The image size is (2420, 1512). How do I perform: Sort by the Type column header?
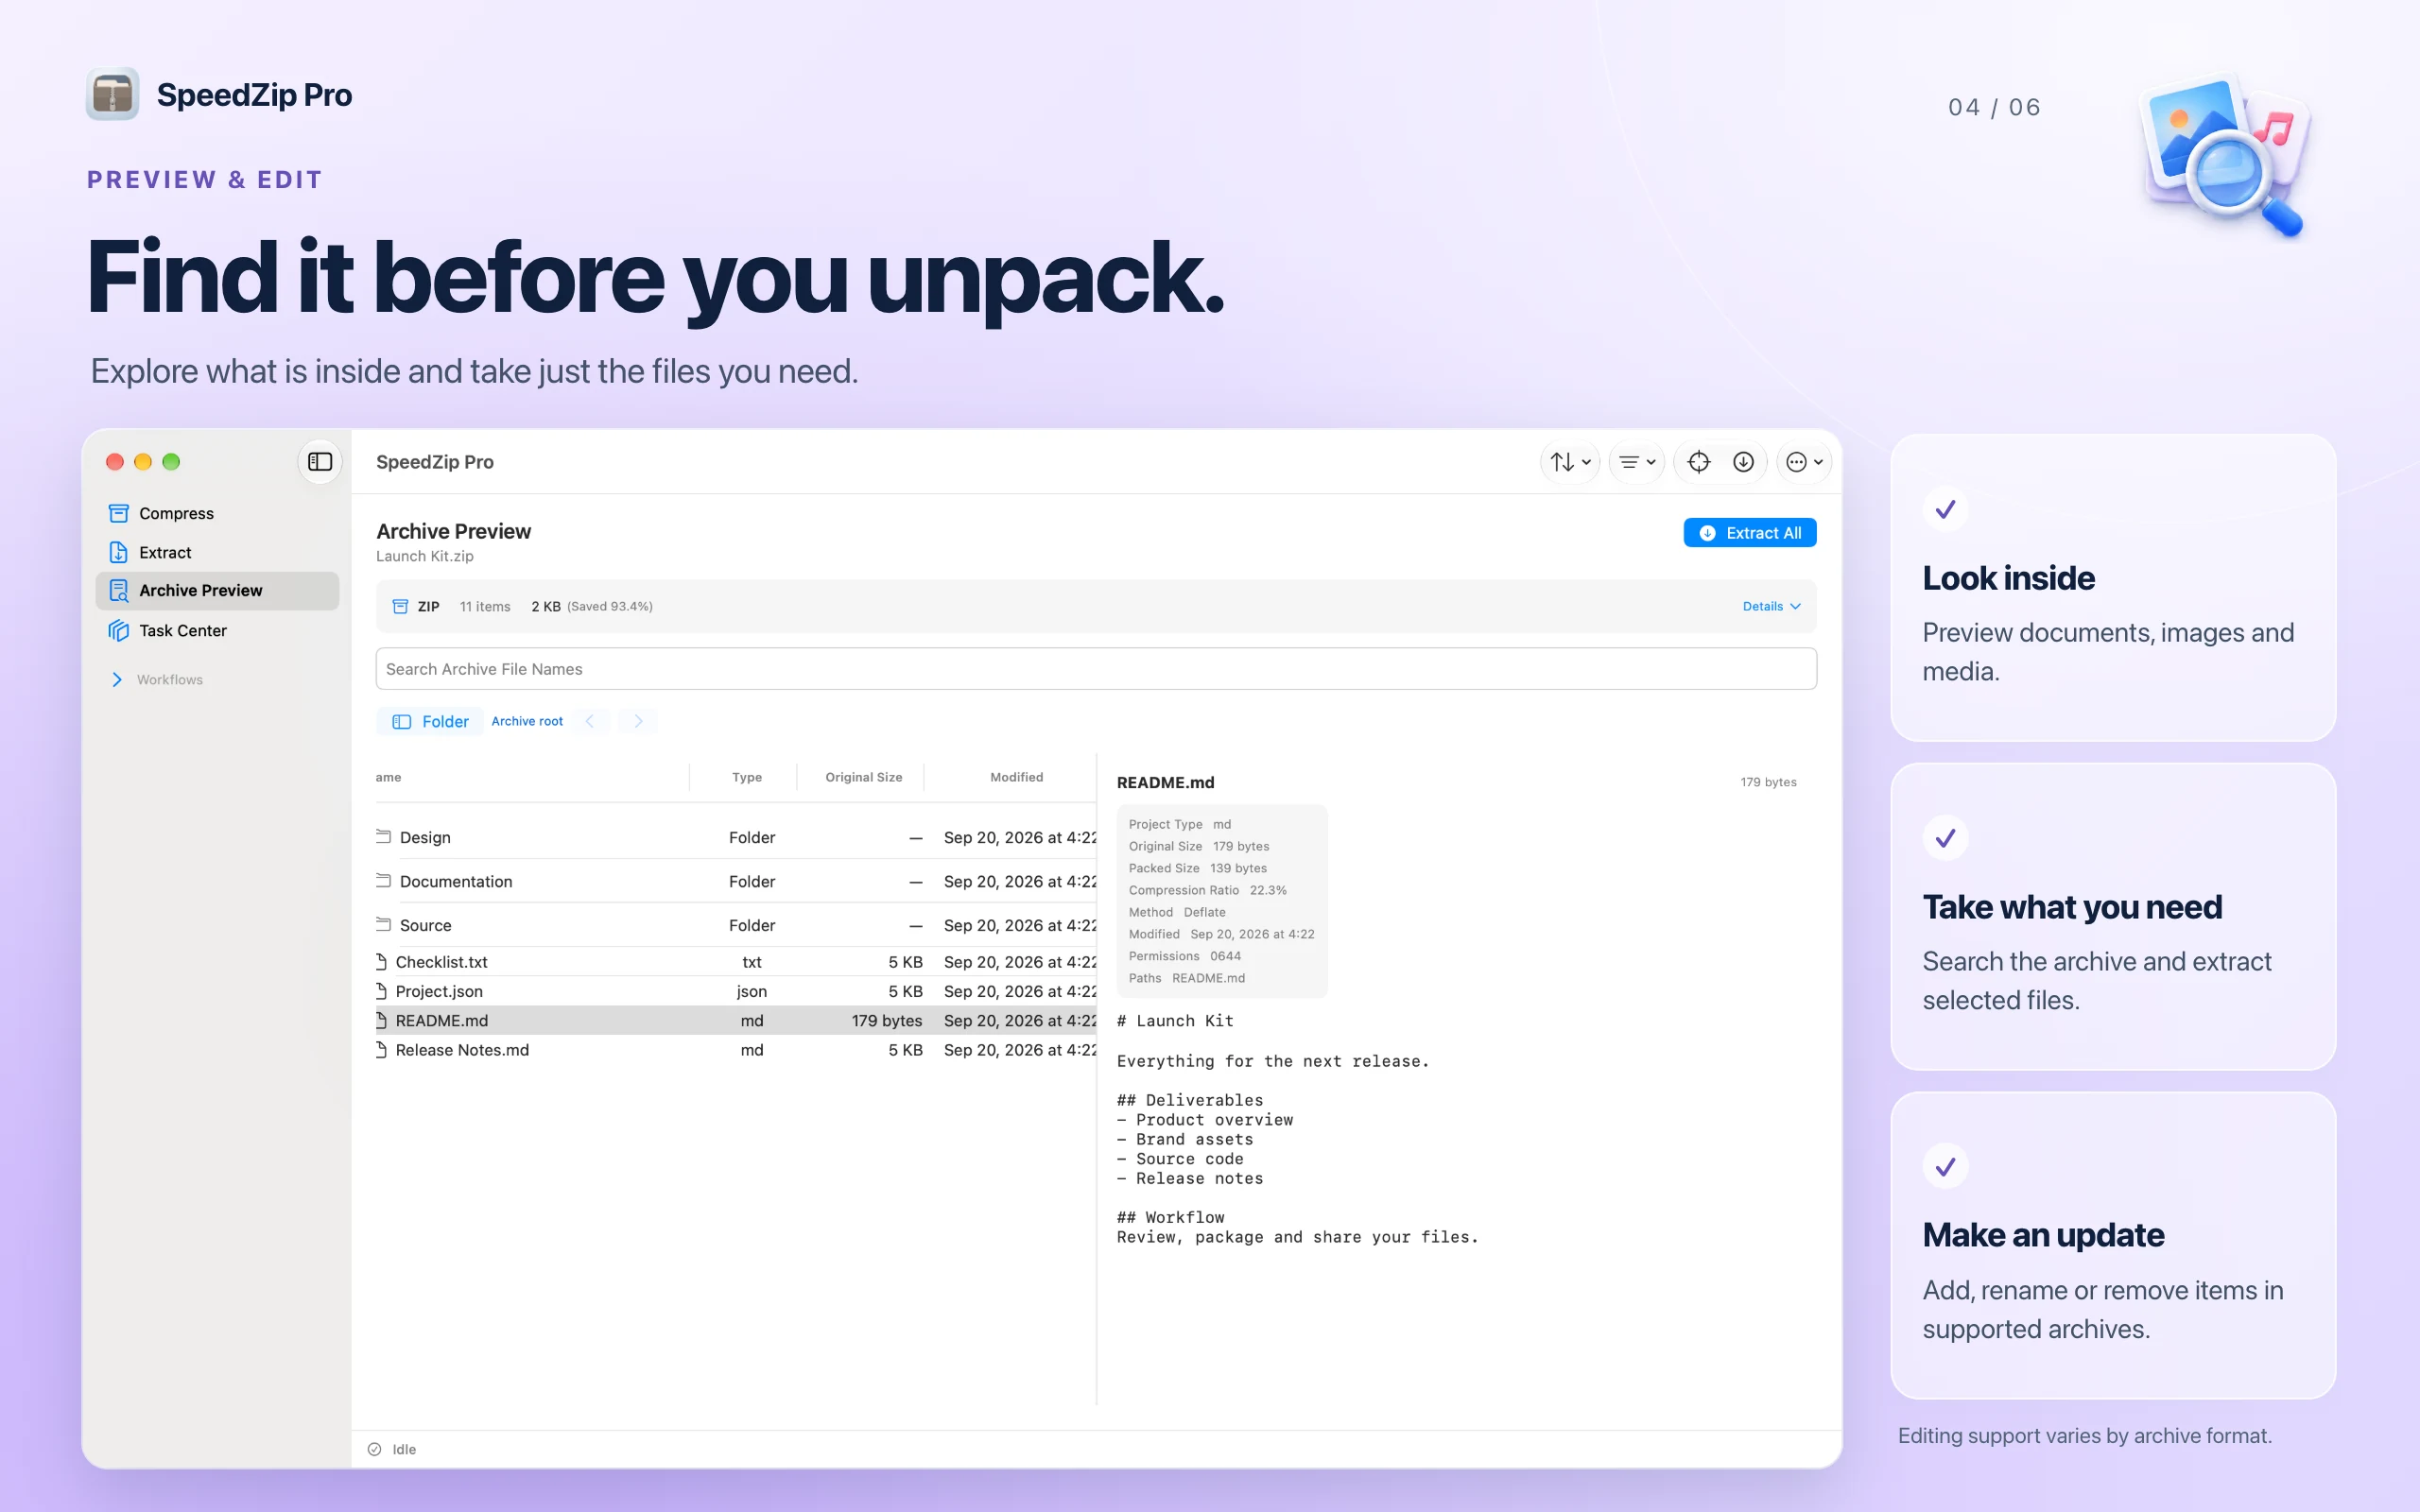click(747, 777)
